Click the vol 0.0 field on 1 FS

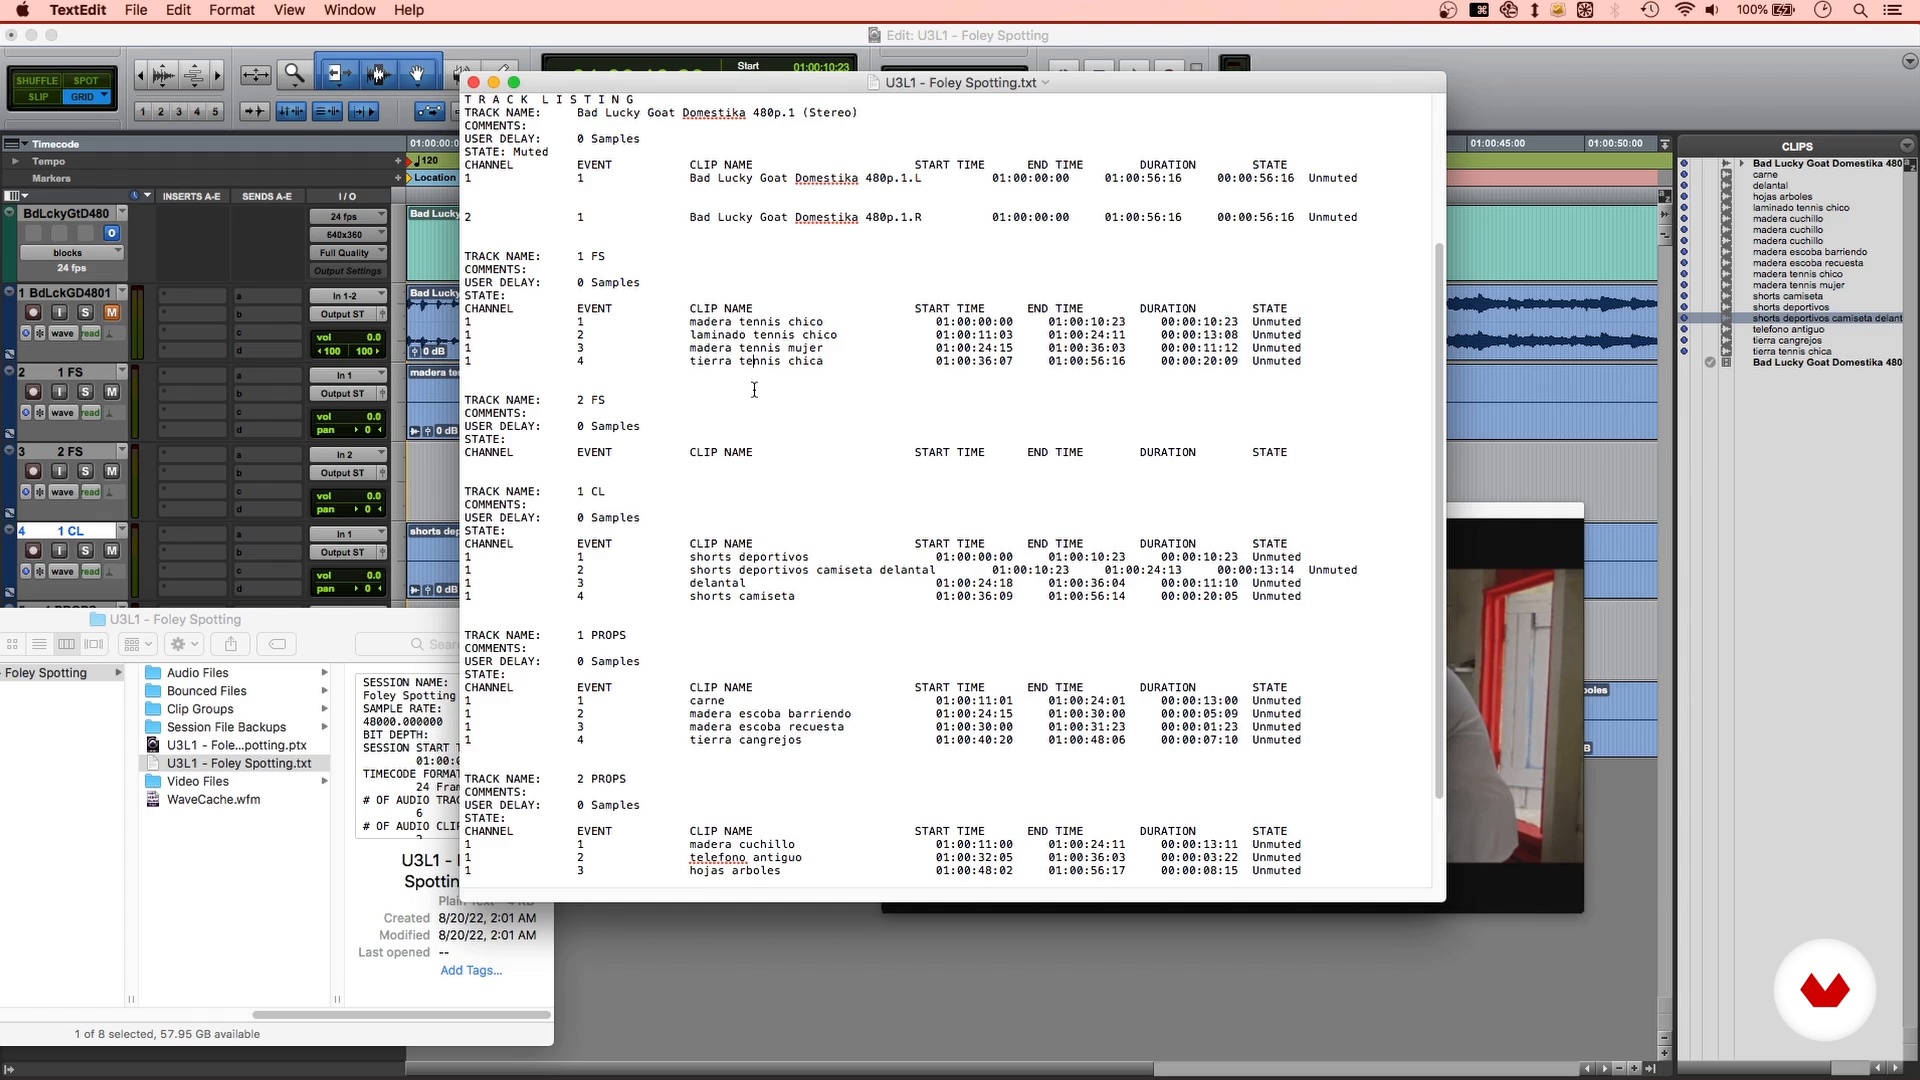348,417
